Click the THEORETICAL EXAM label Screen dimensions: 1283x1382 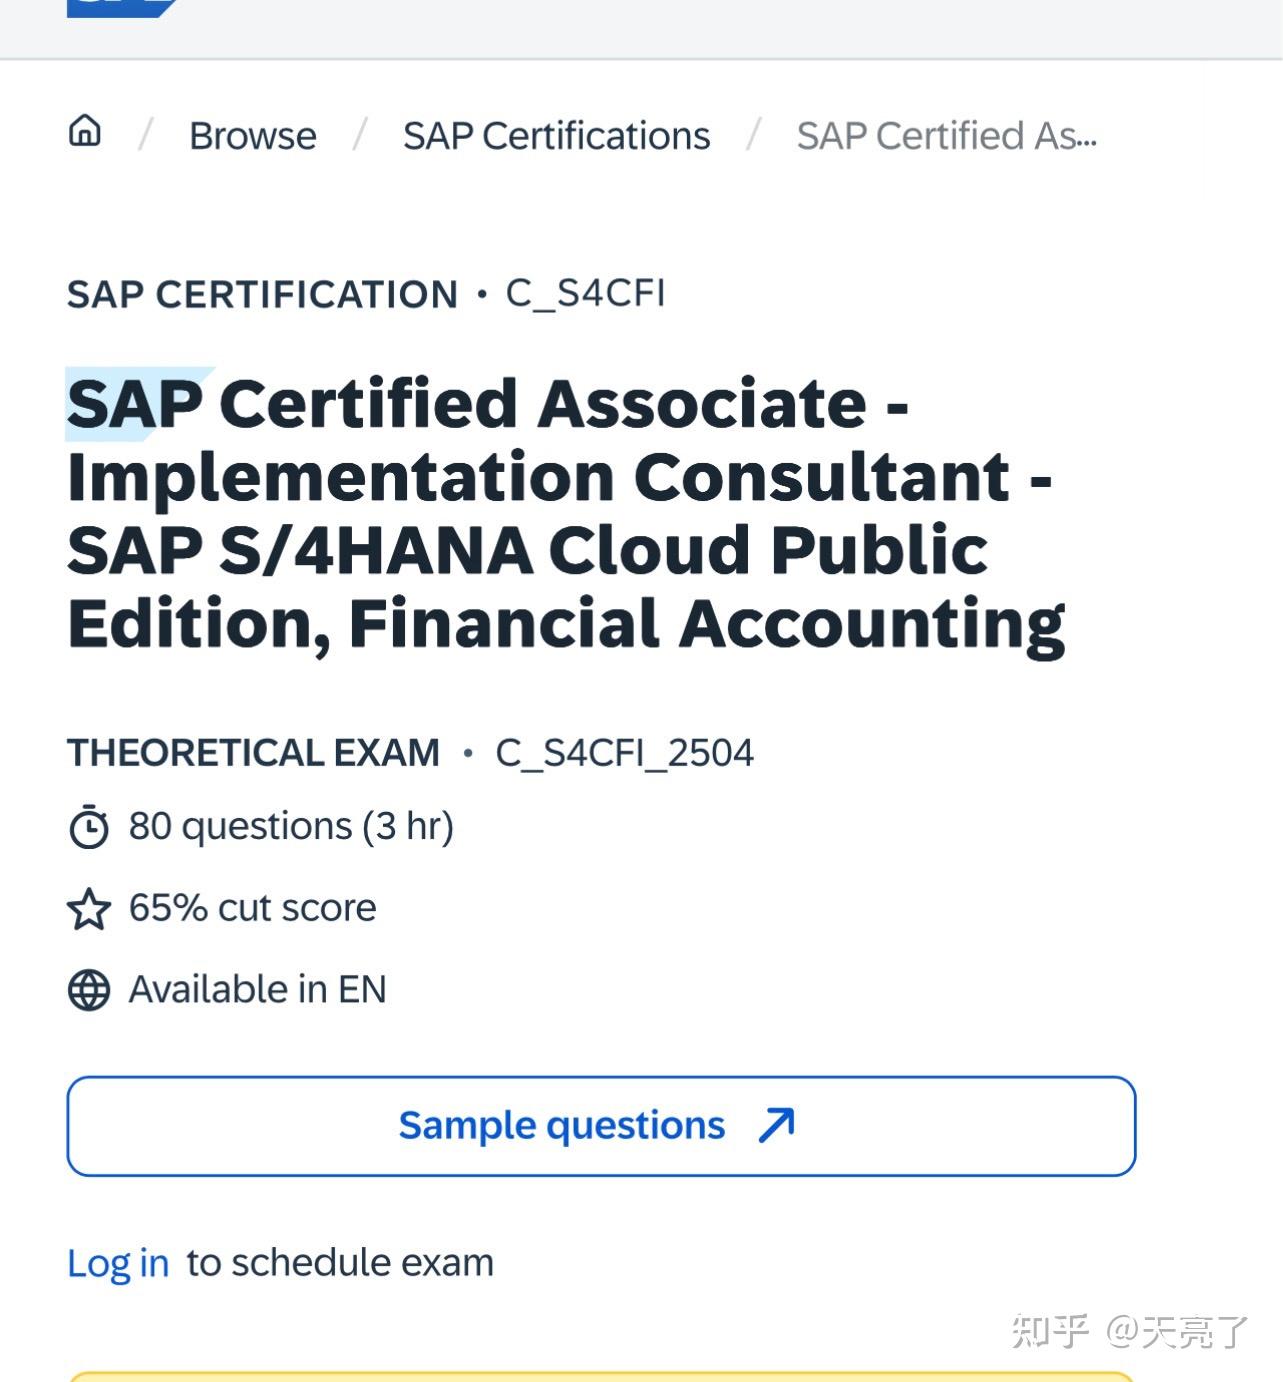pyautogui.click(x=253, y=753)
